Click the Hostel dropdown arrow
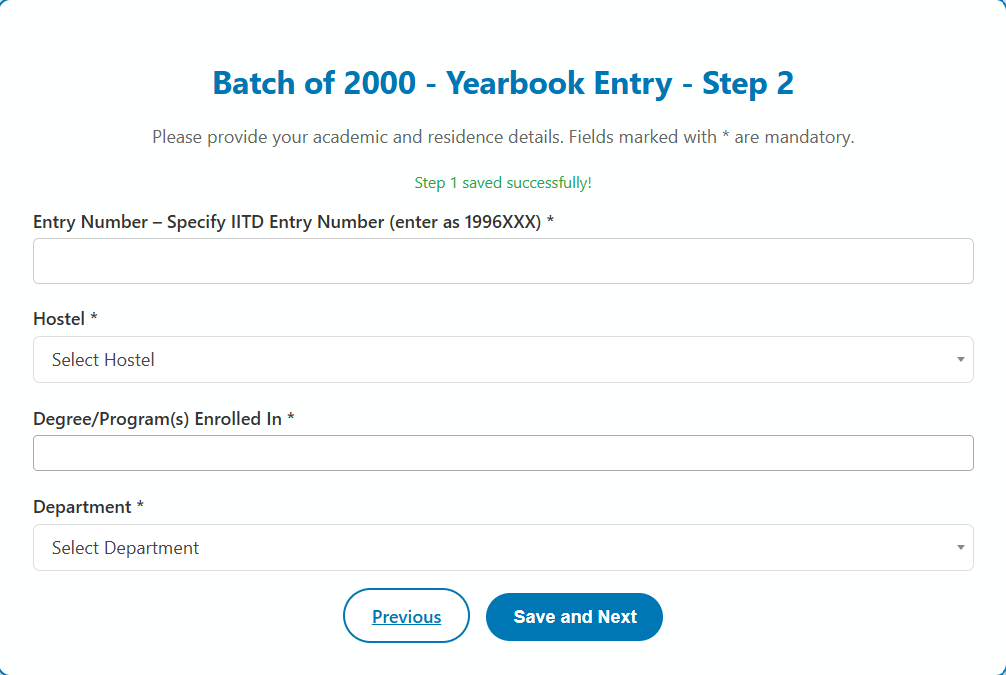Screen dimensions: 1006x675 point(960,360)
